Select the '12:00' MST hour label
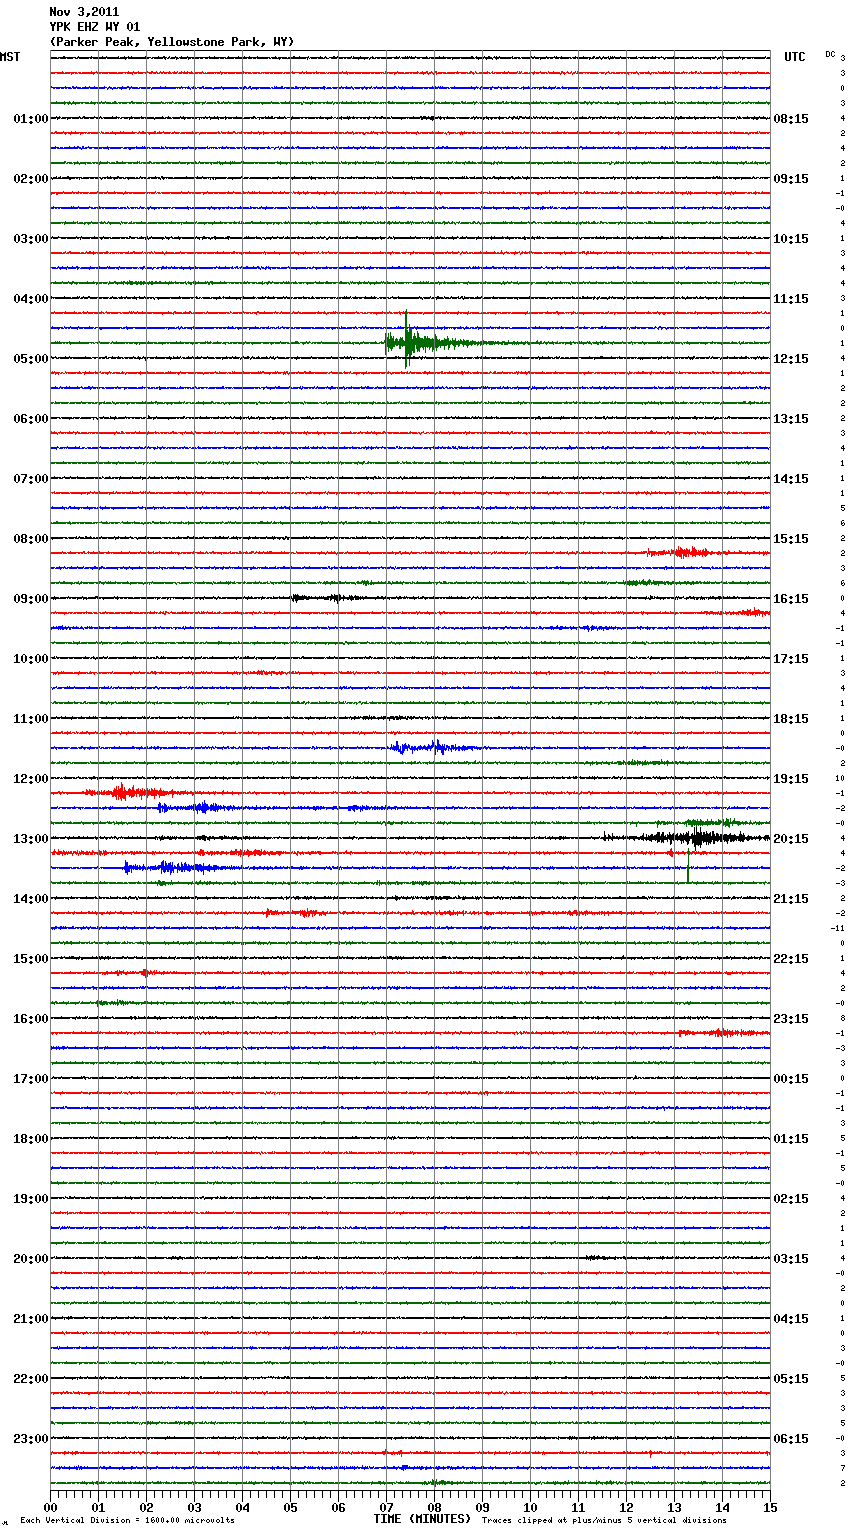850x1534 pixels. pos(30,779)
